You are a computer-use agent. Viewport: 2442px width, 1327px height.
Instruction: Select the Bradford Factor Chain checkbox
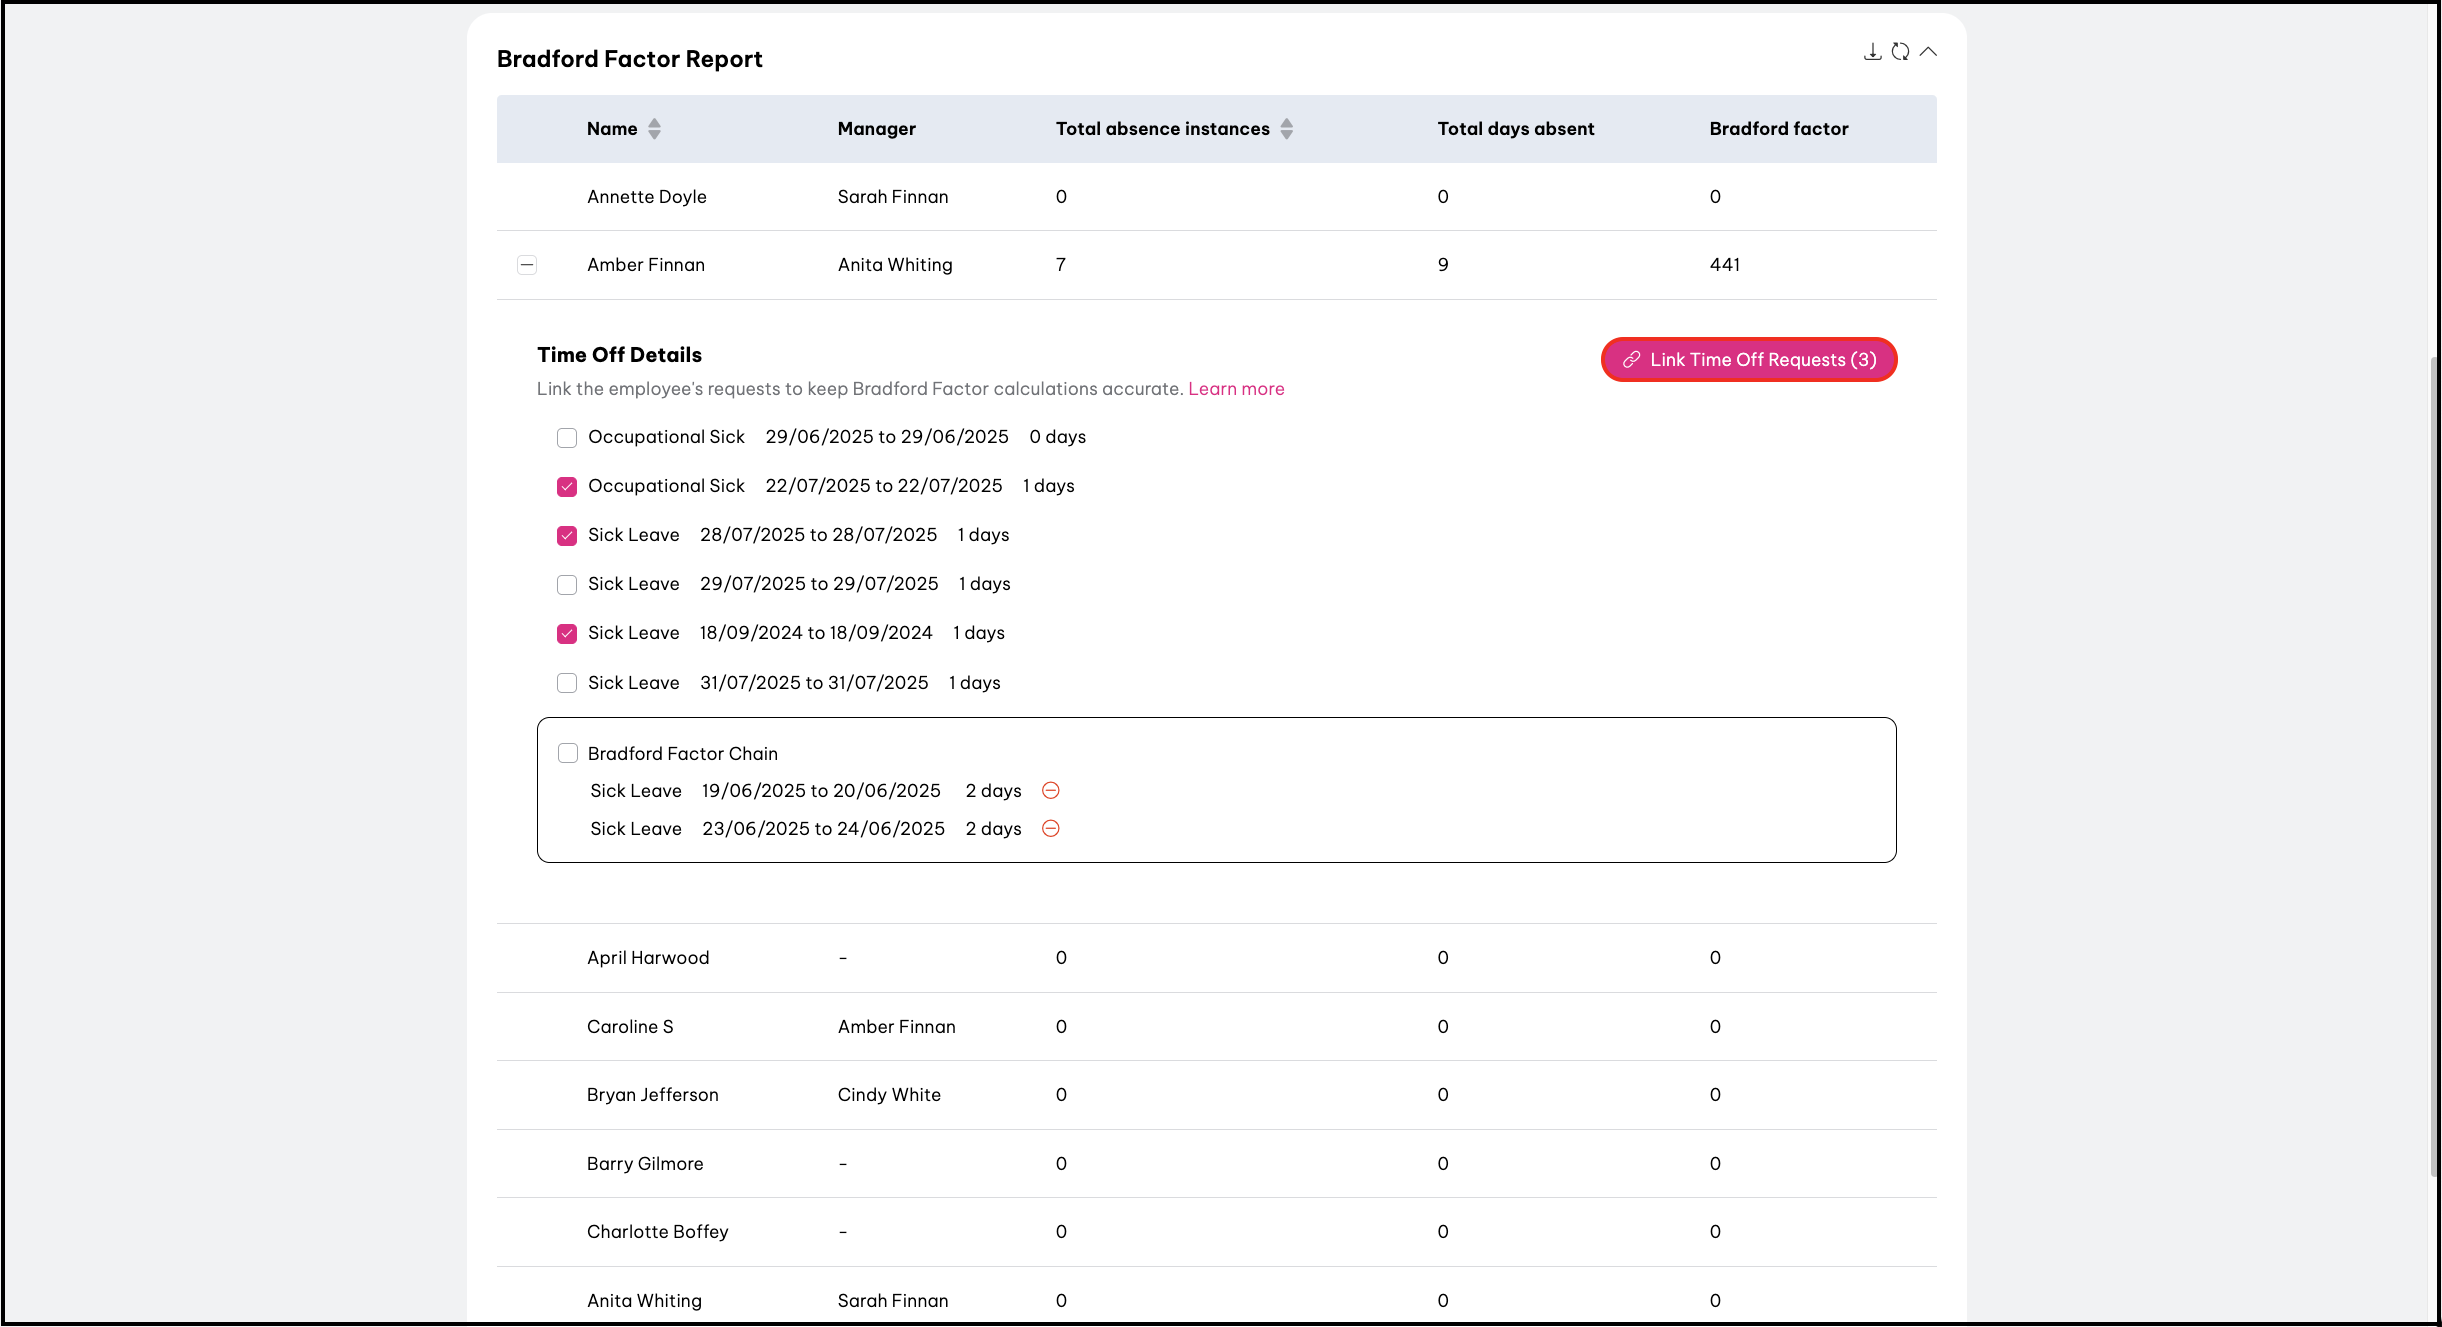coord(568,754)
